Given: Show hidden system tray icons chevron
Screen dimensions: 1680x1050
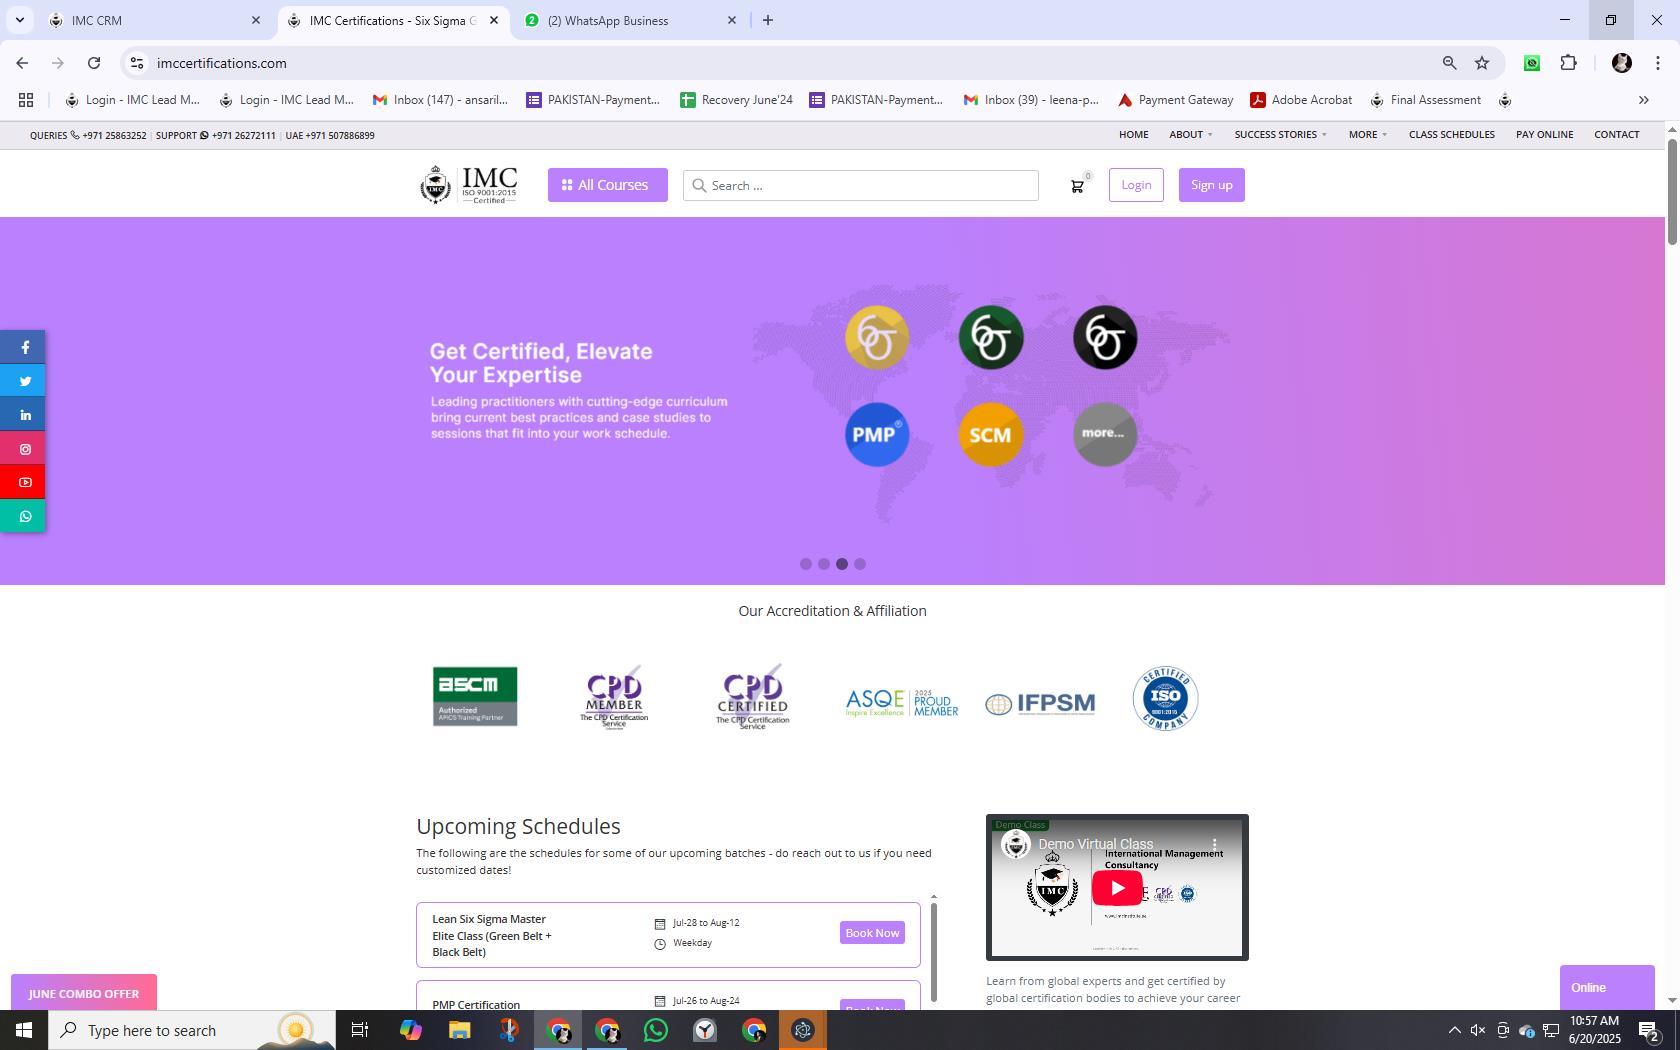Looking at the screenshot, I should (x=1454, y=1030).
